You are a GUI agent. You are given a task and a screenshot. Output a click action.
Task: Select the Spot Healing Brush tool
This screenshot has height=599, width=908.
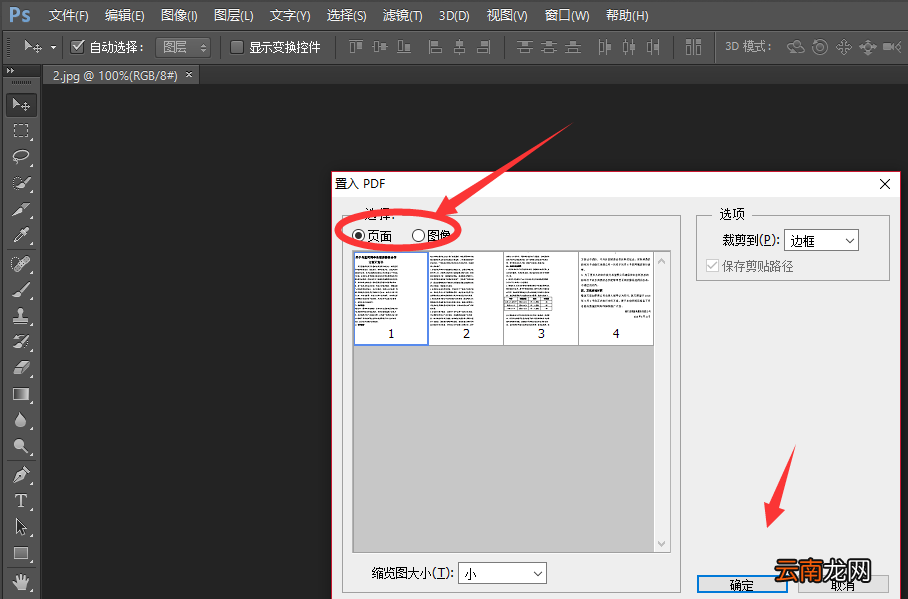21,264
